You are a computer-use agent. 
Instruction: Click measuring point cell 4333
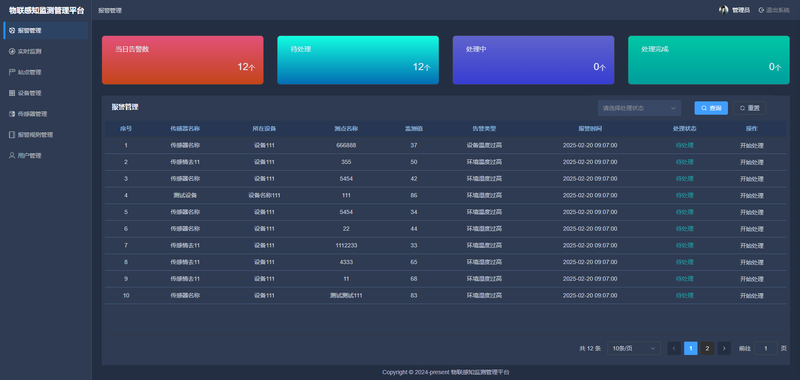(x=346, y=262)
